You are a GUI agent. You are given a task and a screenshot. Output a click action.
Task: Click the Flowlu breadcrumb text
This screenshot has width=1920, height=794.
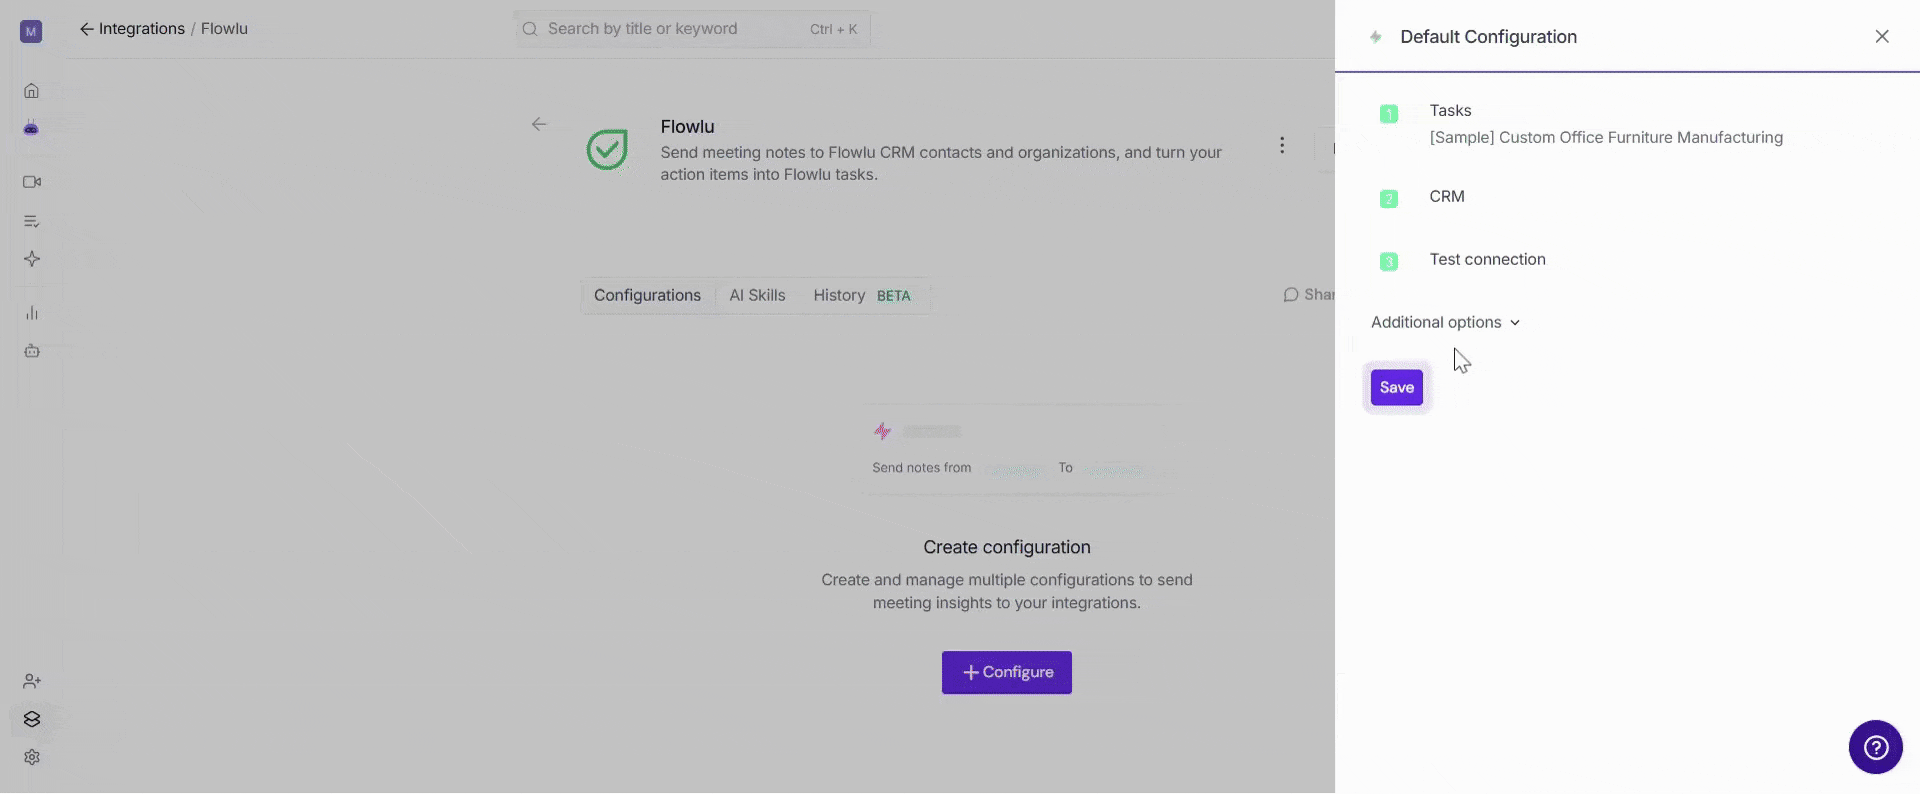224,29
